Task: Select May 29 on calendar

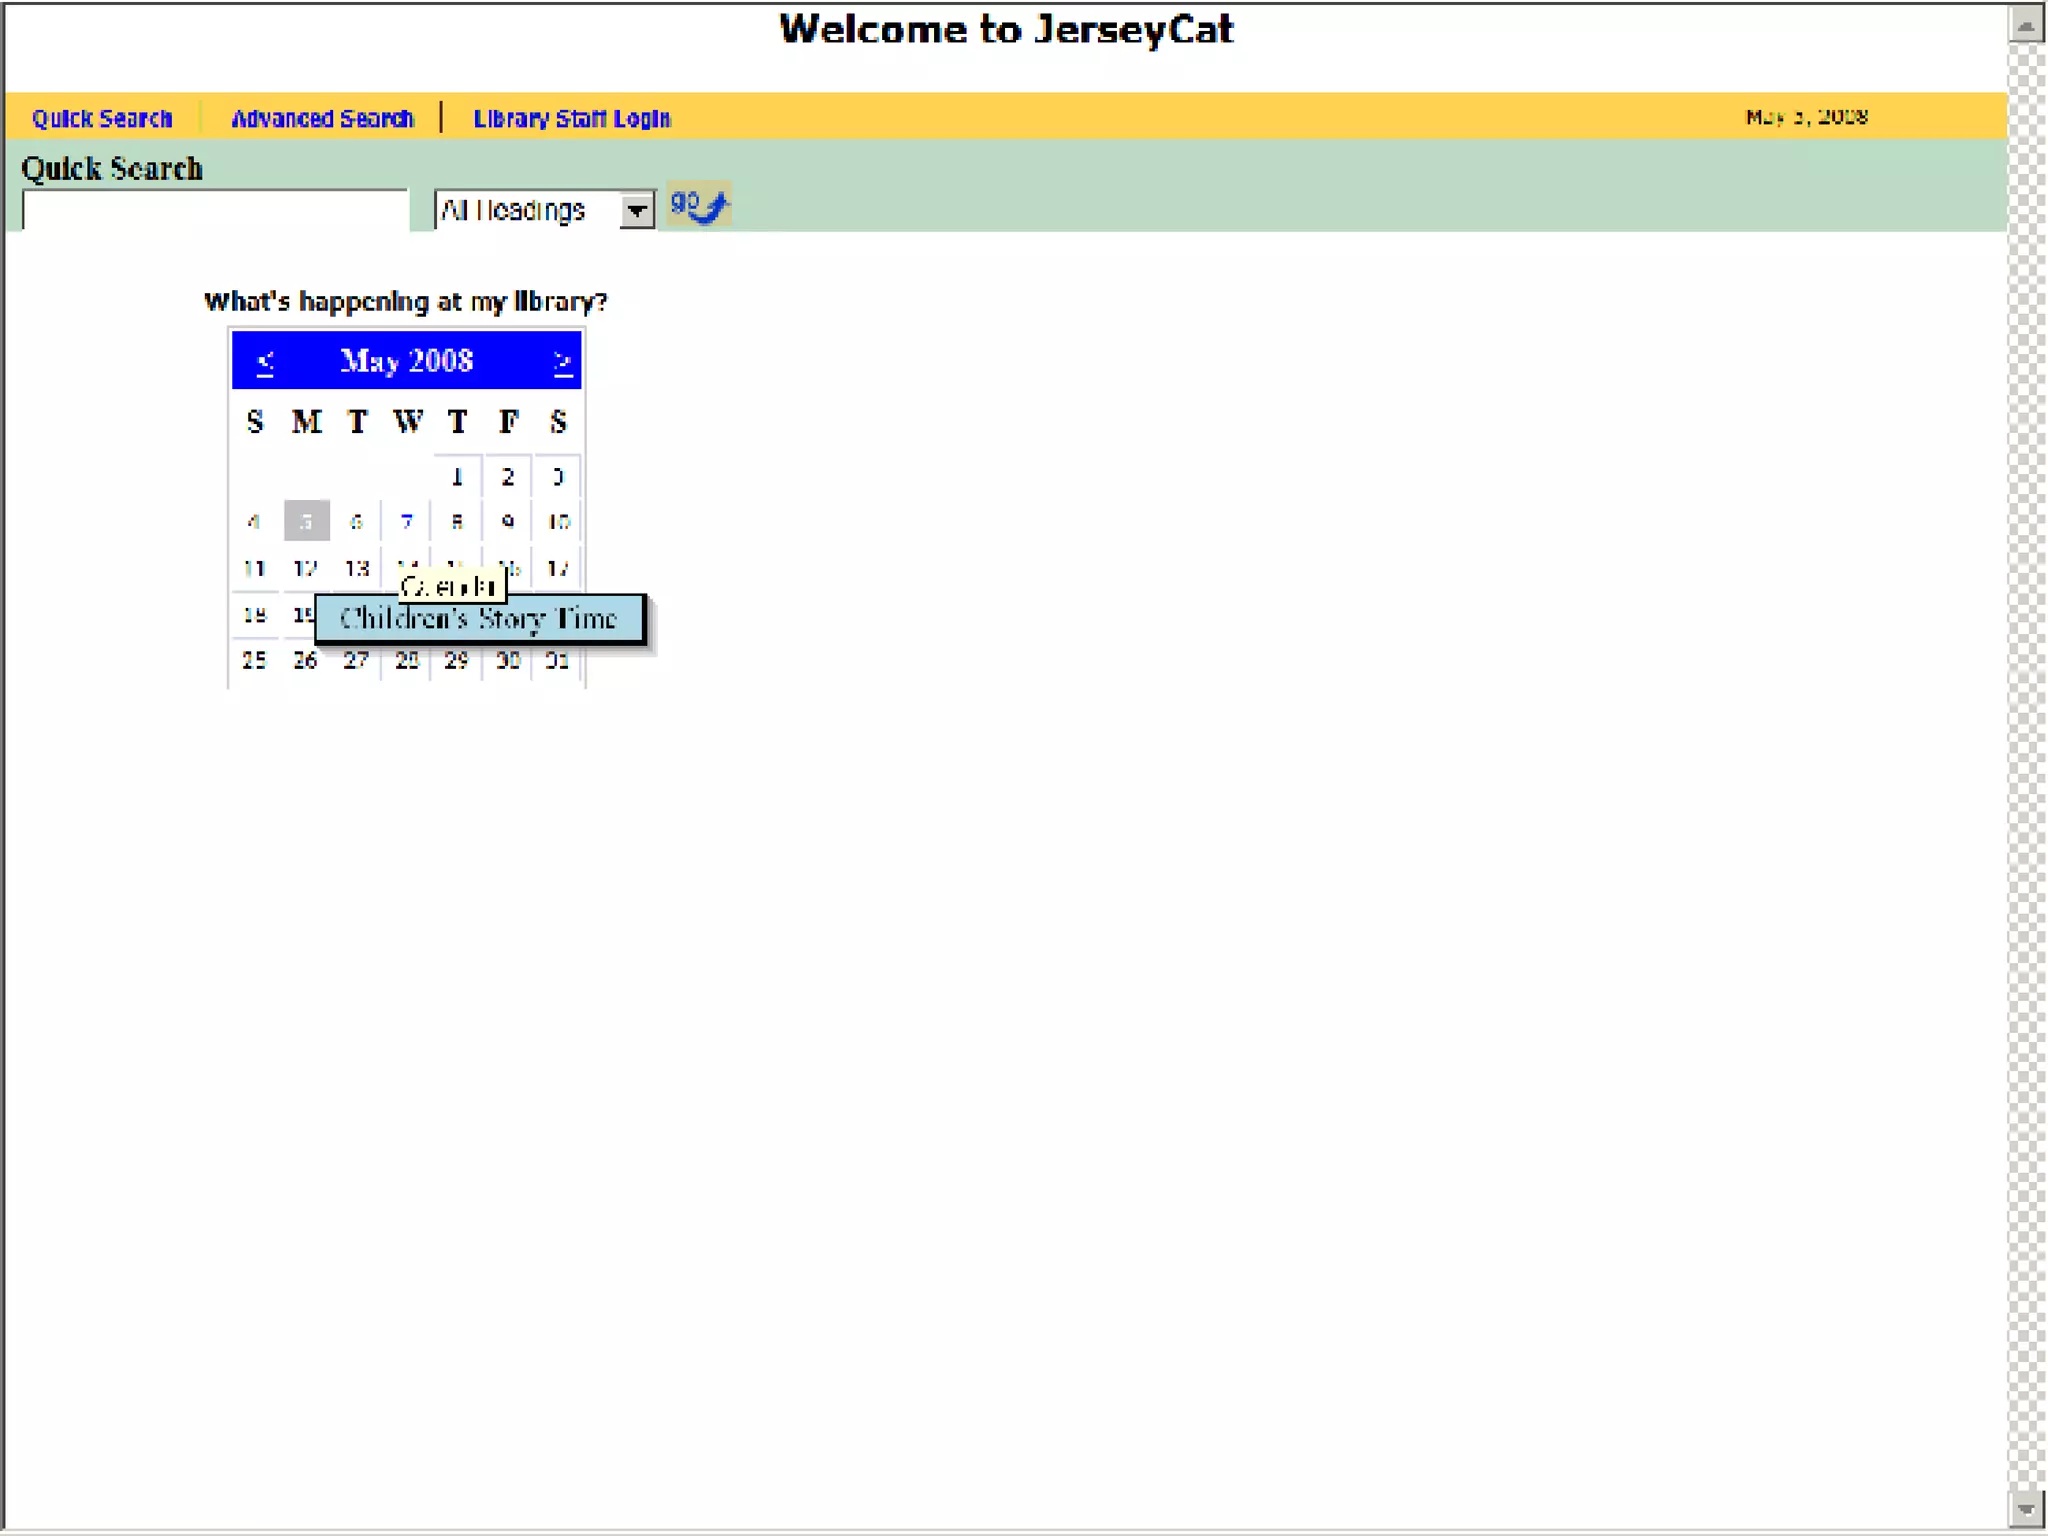Action: [x=457, y=661]
